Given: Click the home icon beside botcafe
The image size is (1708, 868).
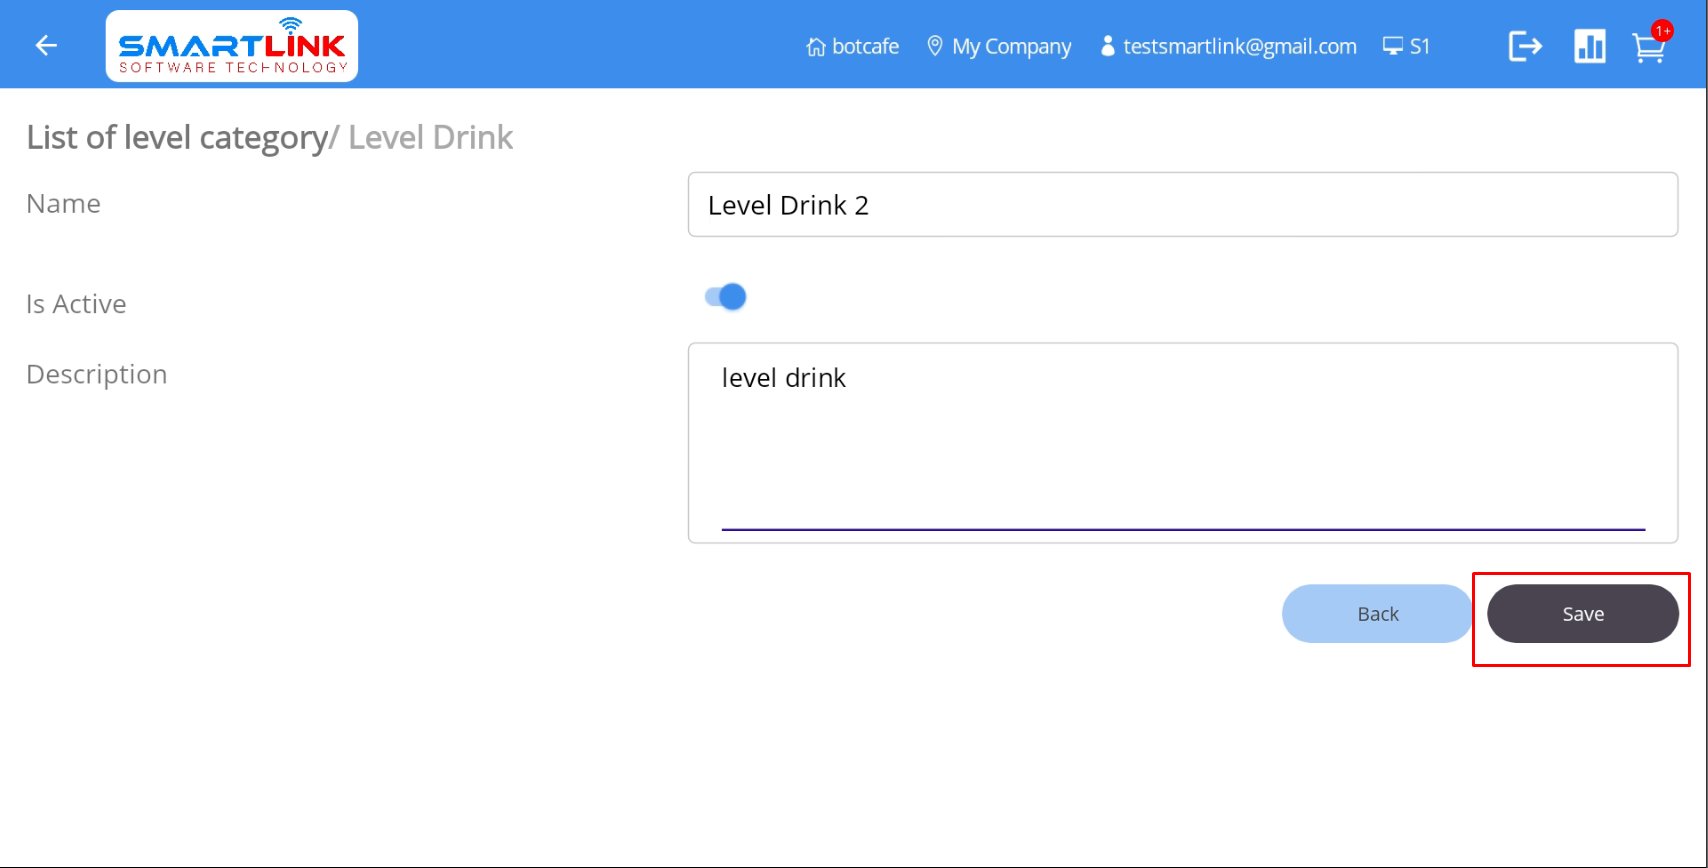Looking at the screenshot, I should (816, 47).
